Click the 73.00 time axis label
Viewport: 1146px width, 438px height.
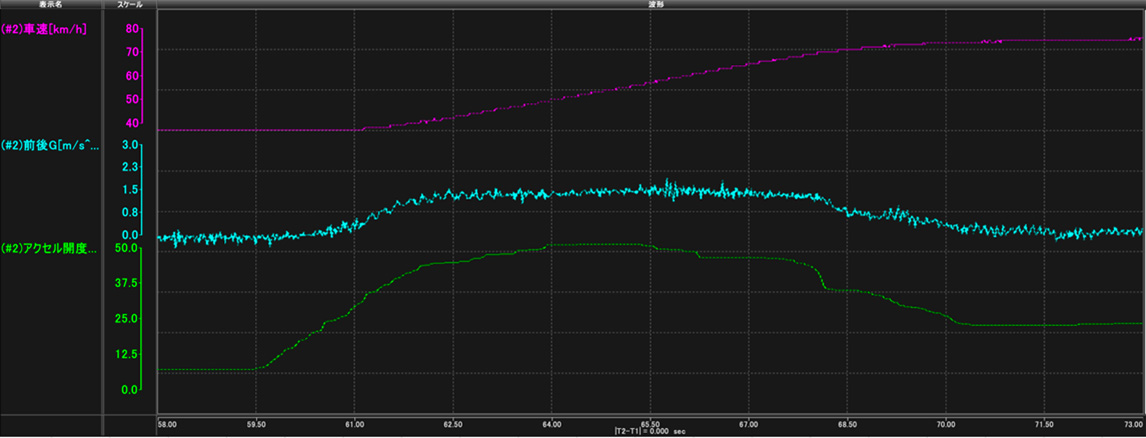tap(1132, 425)
